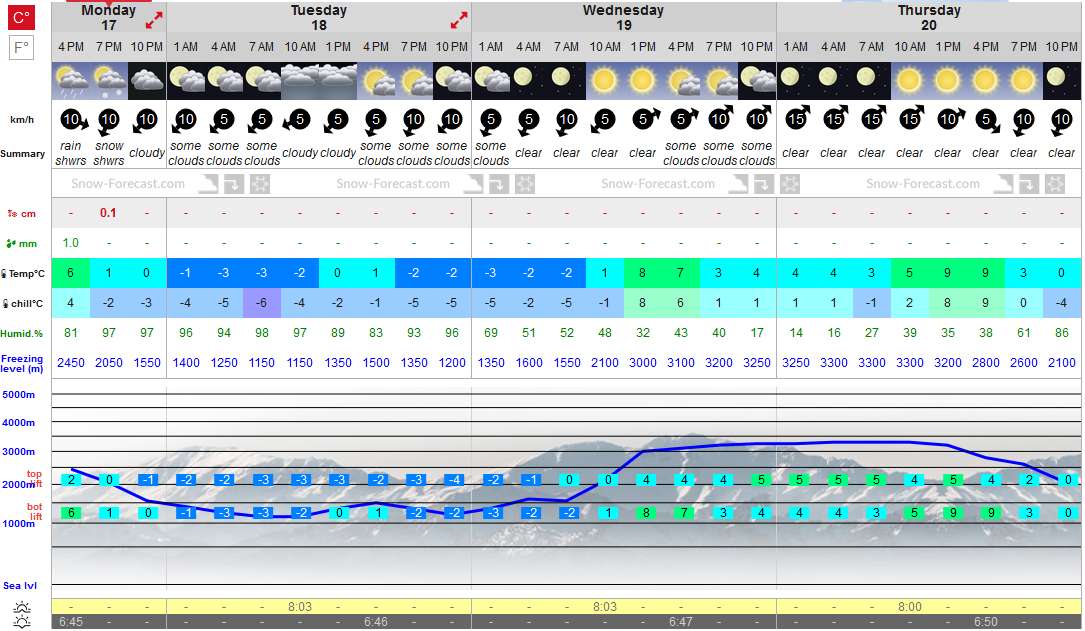Image resolution: width=1085 pixels, height=631 pixels.
Task: Click Thursday 4 PM wind arrow showing 5
Action: [987, 121]
